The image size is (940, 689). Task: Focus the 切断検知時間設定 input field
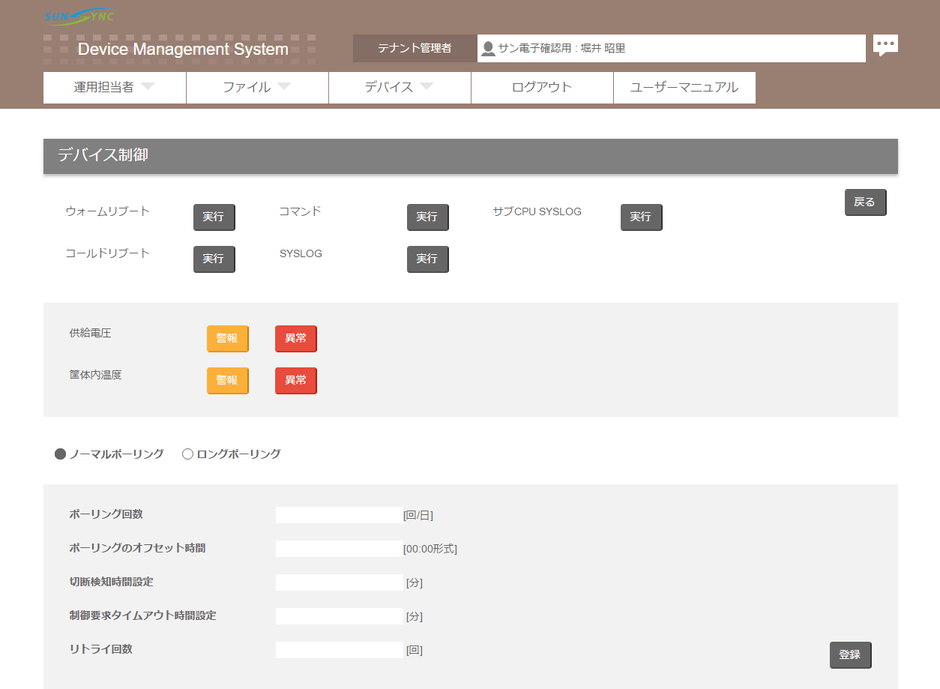[339, 582]
